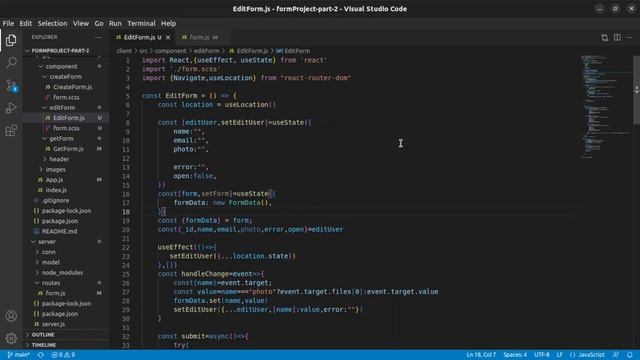
Task: Open server.js in the explorer
Action: (53, 324)
